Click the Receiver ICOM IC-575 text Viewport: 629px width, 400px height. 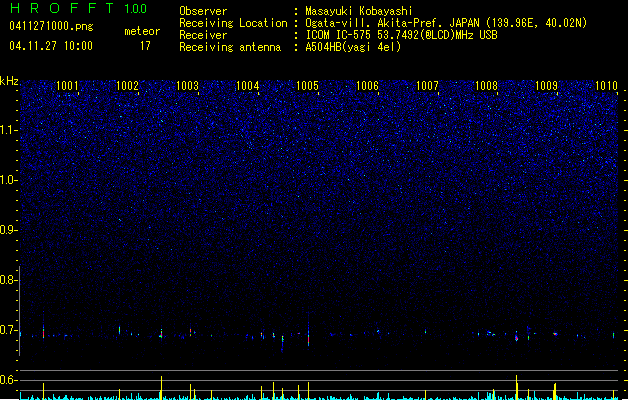pyautogui.click(x=402, y=35)
